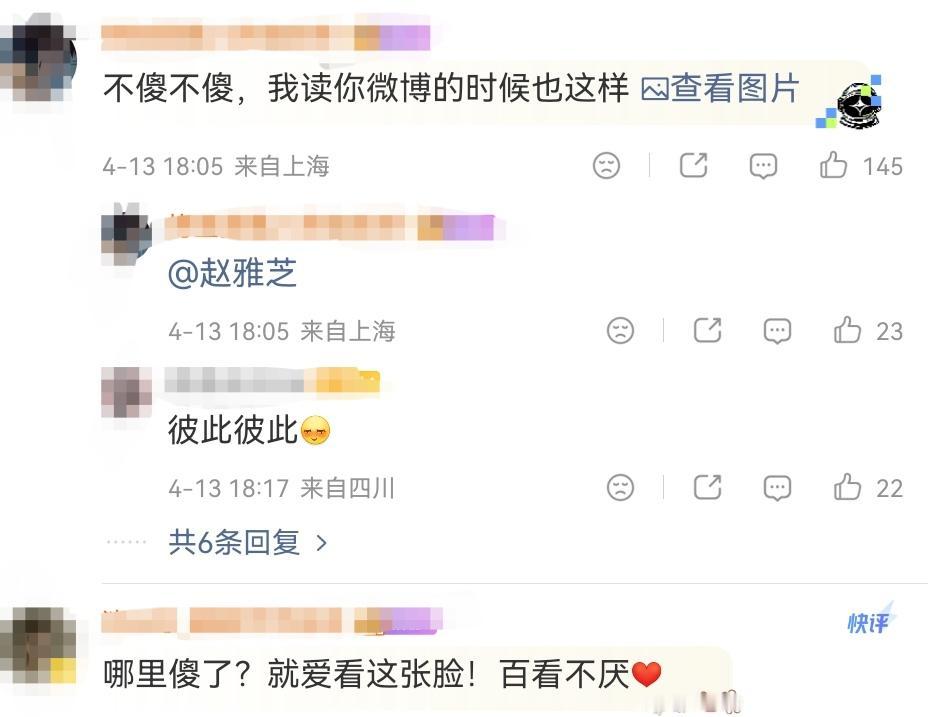Screen dimensions: 928x717
Task: Open the 查看图片 image link
Action: [720, 88]
